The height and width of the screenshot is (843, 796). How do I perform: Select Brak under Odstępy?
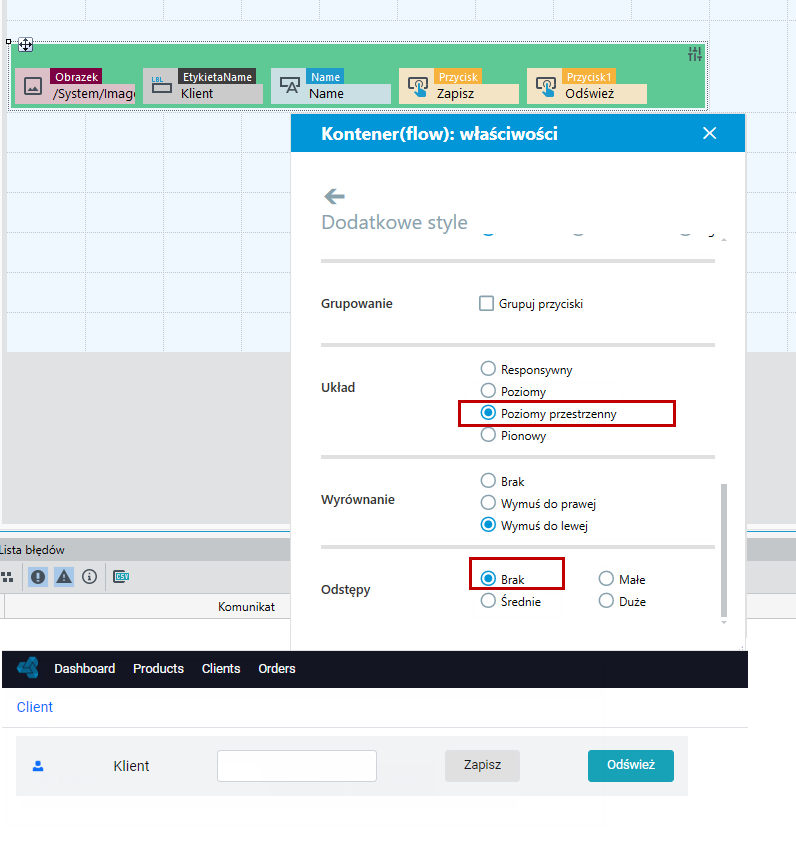coord(488,578)
